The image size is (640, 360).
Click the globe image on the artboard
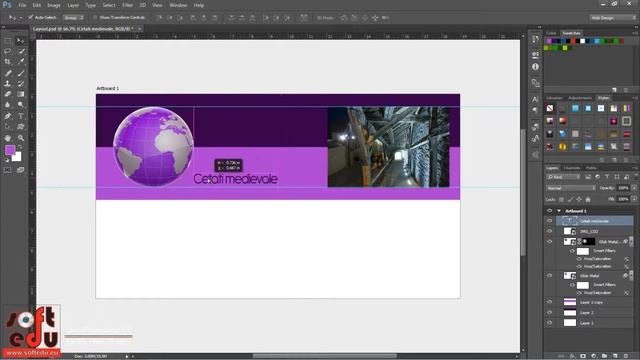pos(153,146)
